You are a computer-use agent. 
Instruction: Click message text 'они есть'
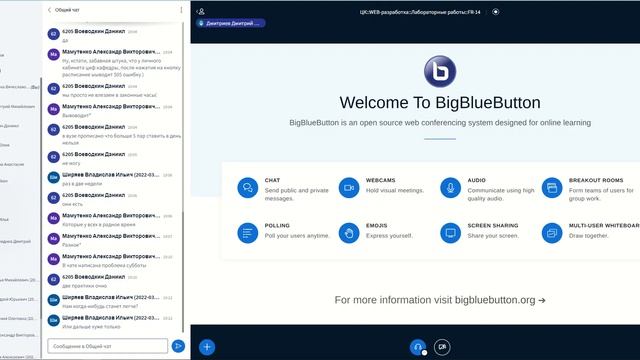[72, 204]
